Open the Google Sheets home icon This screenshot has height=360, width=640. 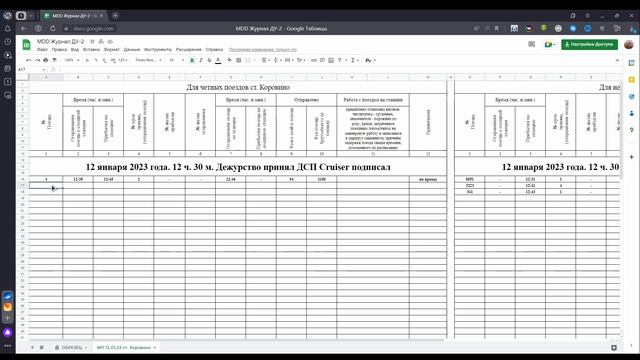pos(27,44)
